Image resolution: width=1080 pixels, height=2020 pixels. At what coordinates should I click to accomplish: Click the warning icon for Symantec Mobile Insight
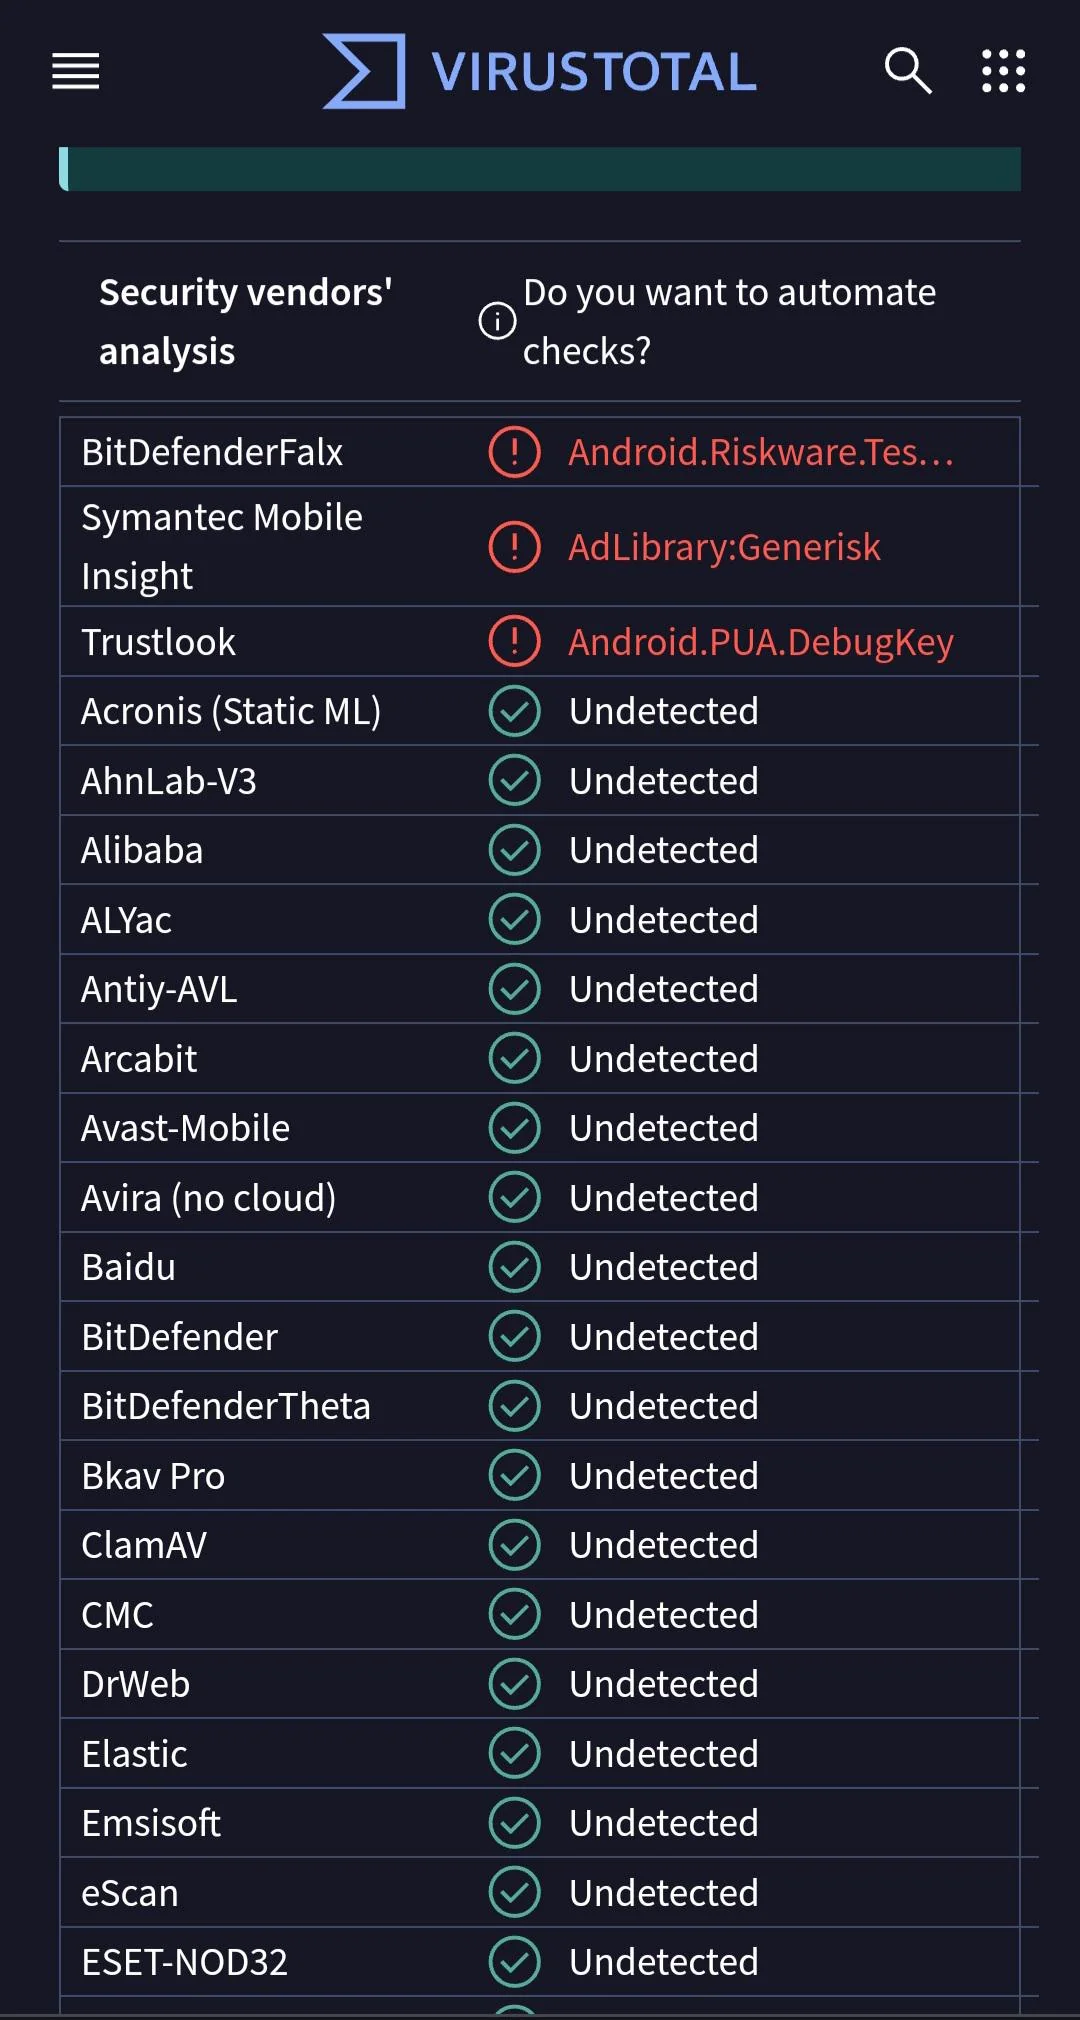(x=513, y=547)
